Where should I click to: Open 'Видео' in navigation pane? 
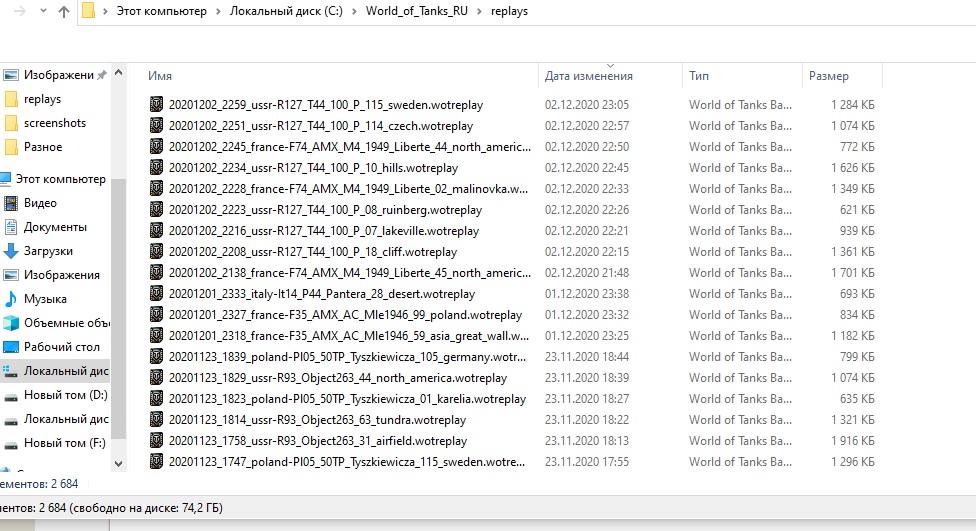coord(40,203)
